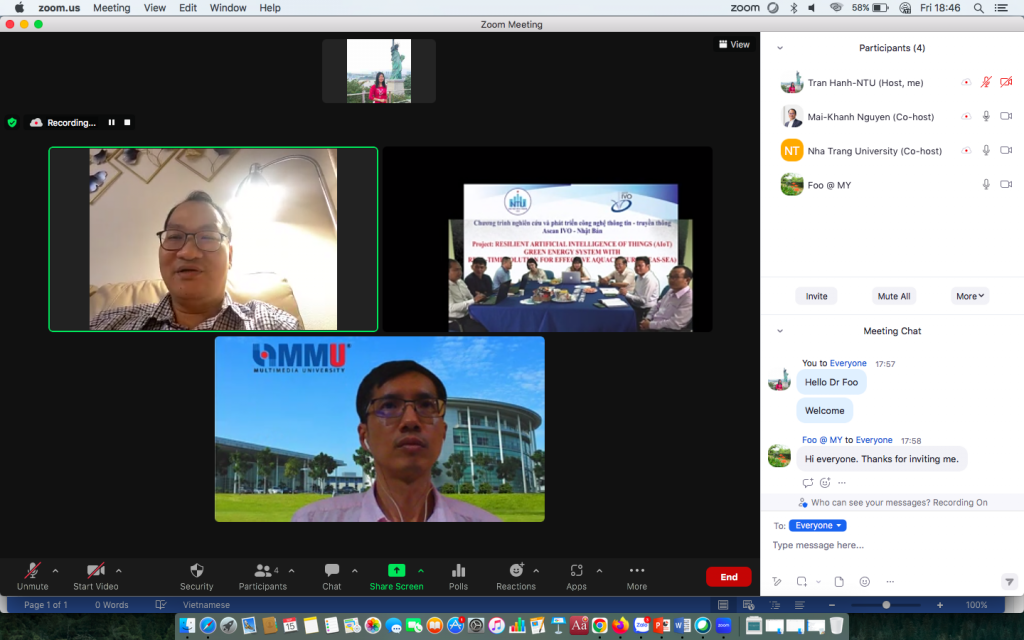The width and height of the screenshot is (1024, 640).
Task: Open the Security shield icon
Action: [x=197, y=570]
